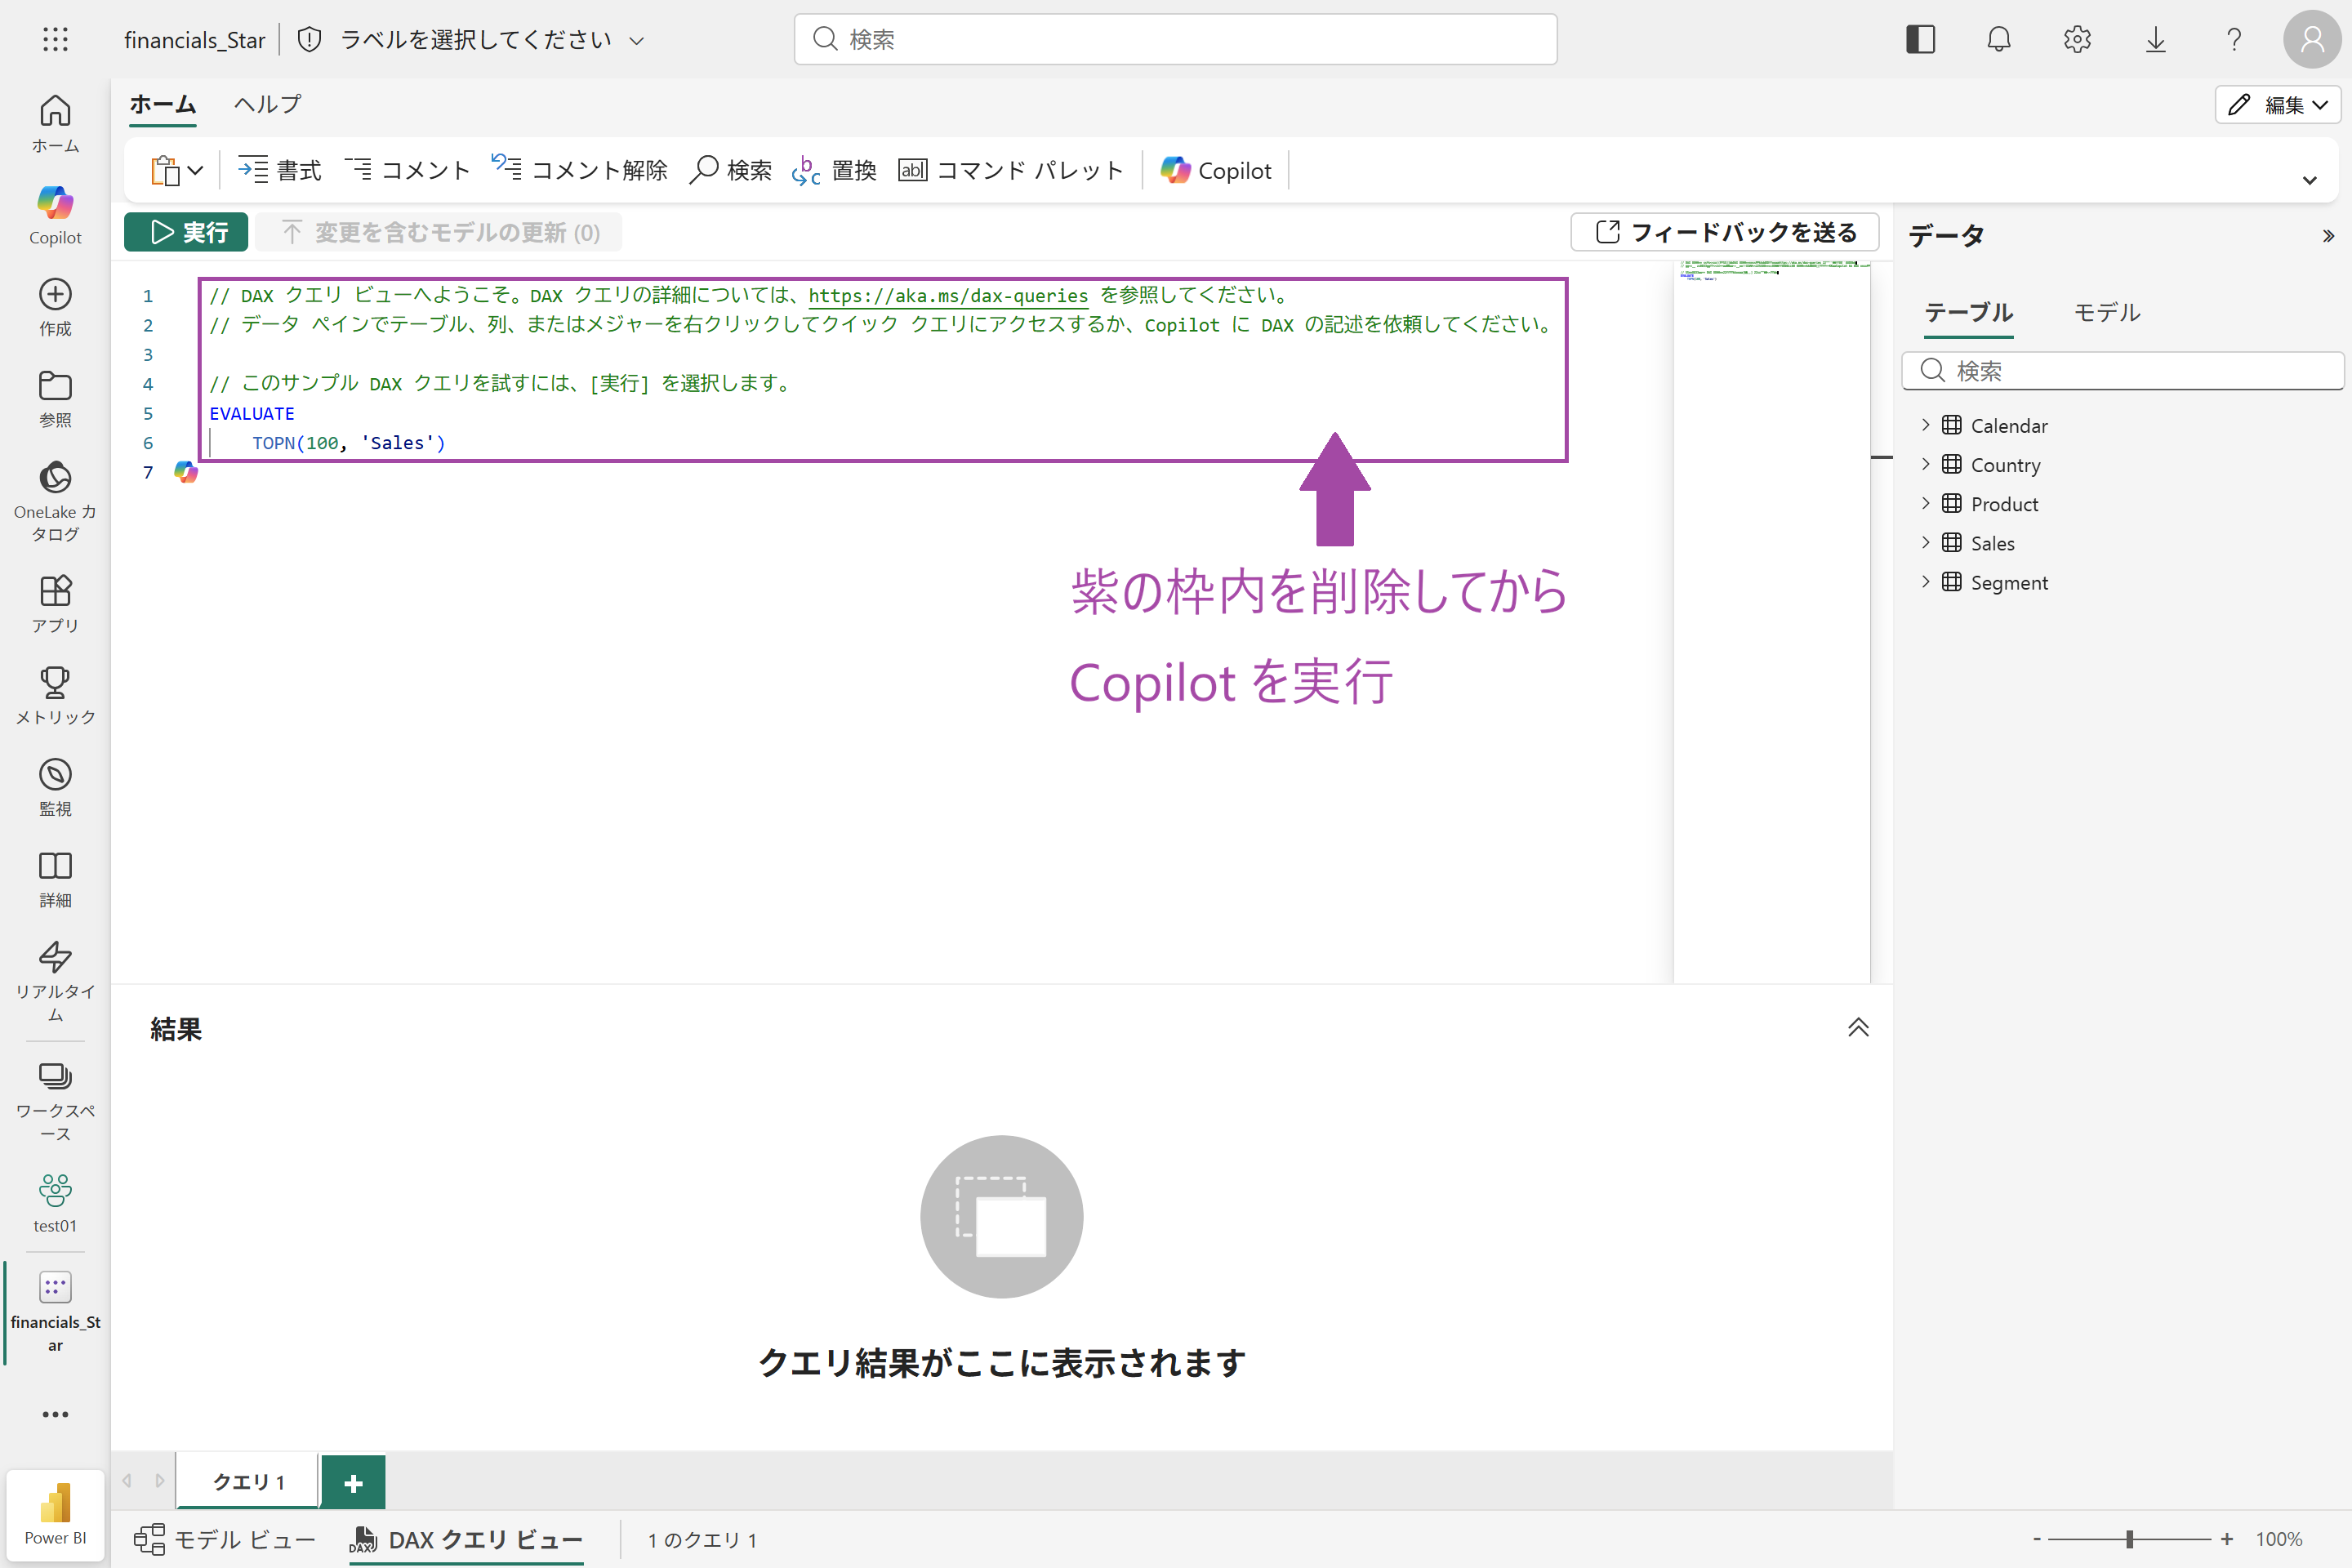
Task: Open the paste options dropdown arrow
Action: coord(196,171)
